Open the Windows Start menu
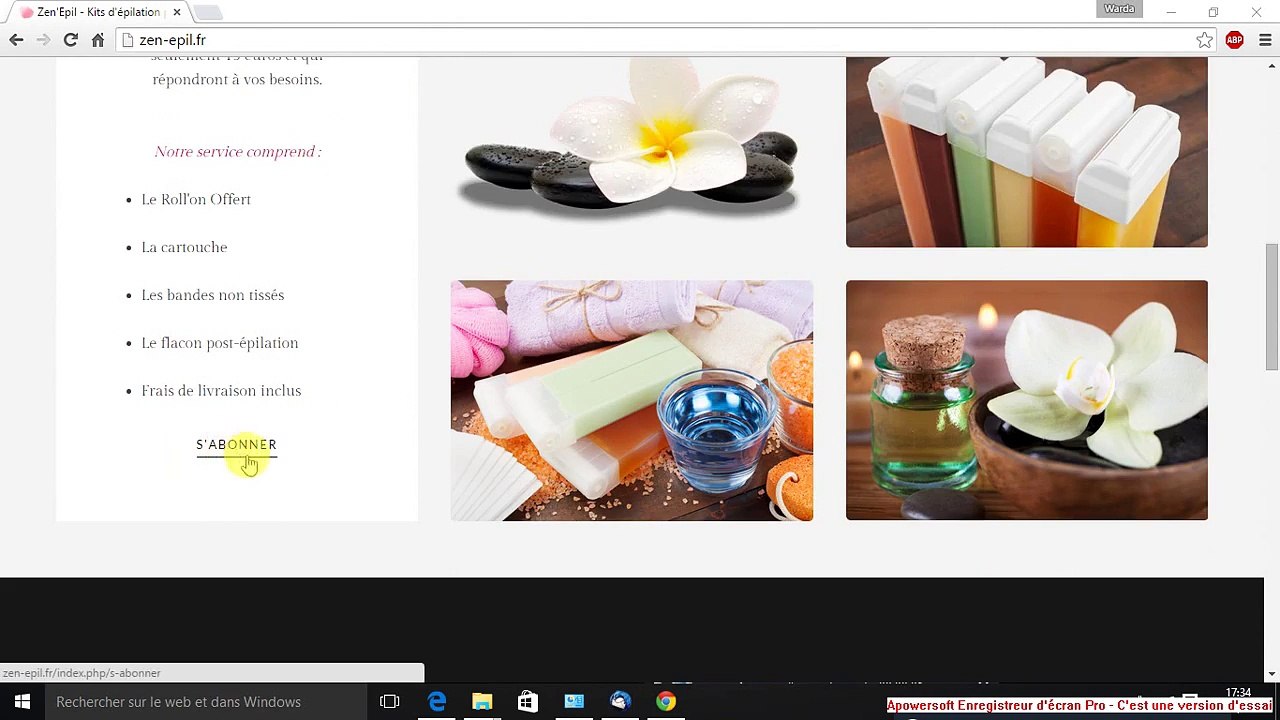Viewport: 1280px width, 720px height. click(22, 702)
